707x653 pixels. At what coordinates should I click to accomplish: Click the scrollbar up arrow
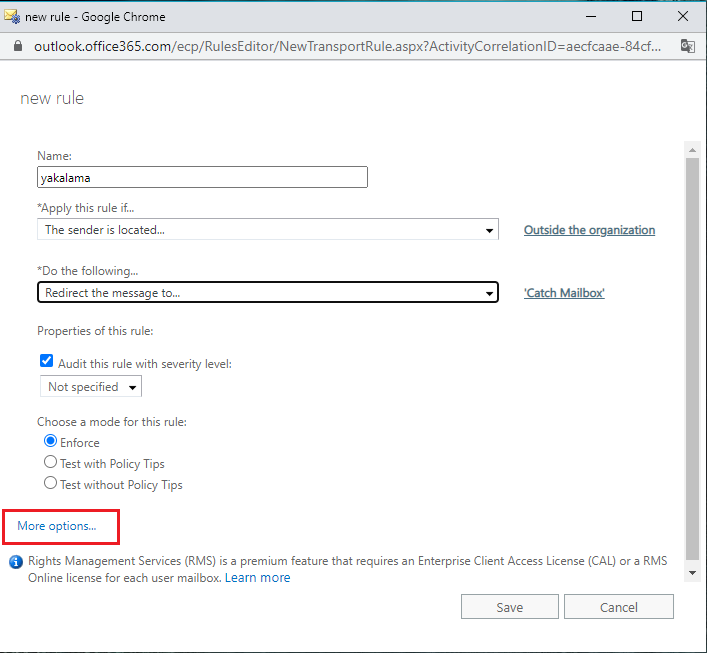(692, 150)
